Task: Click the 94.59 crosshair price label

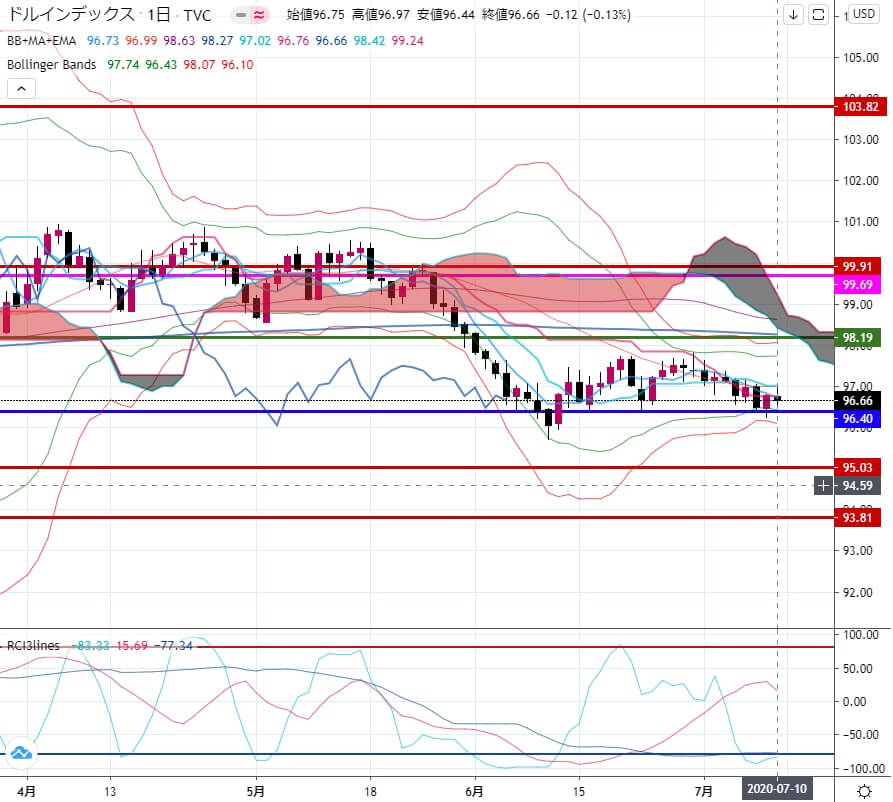Action: pyautogui.click(x=857, y=485)
